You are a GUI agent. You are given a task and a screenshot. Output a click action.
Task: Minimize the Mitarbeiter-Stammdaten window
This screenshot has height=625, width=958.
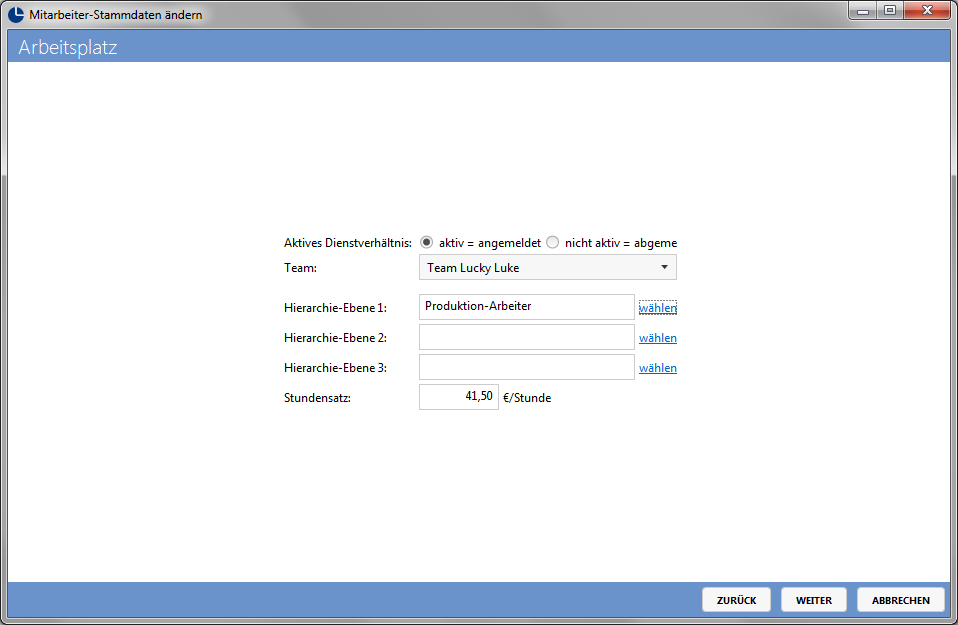863,10
